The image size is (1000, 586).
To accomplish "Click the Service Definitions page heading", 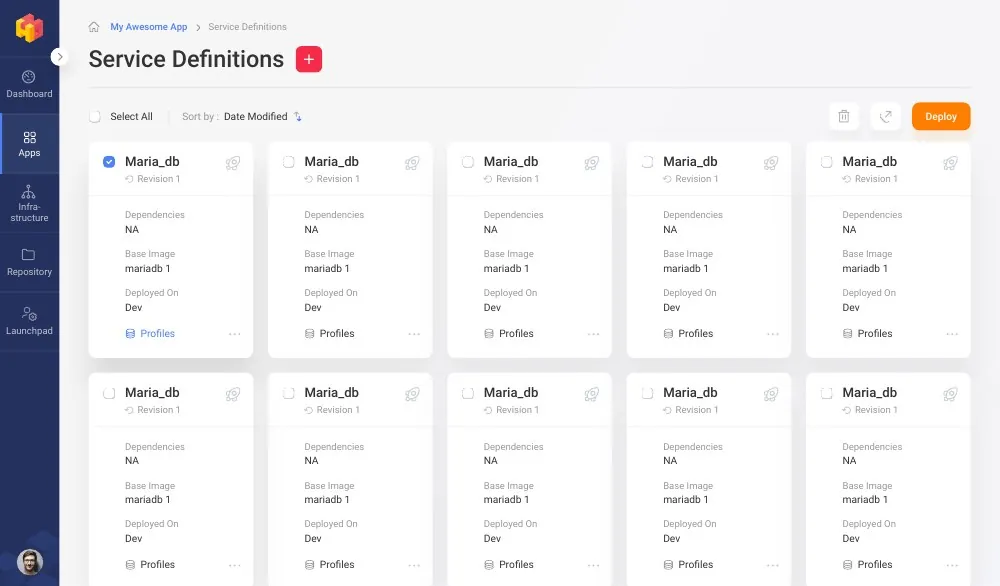I will (186, 59).
